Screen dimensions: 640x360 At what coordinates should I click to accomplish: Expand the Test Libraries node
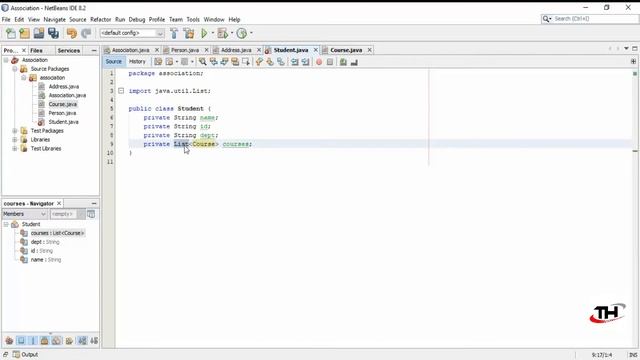coord(15,149)
